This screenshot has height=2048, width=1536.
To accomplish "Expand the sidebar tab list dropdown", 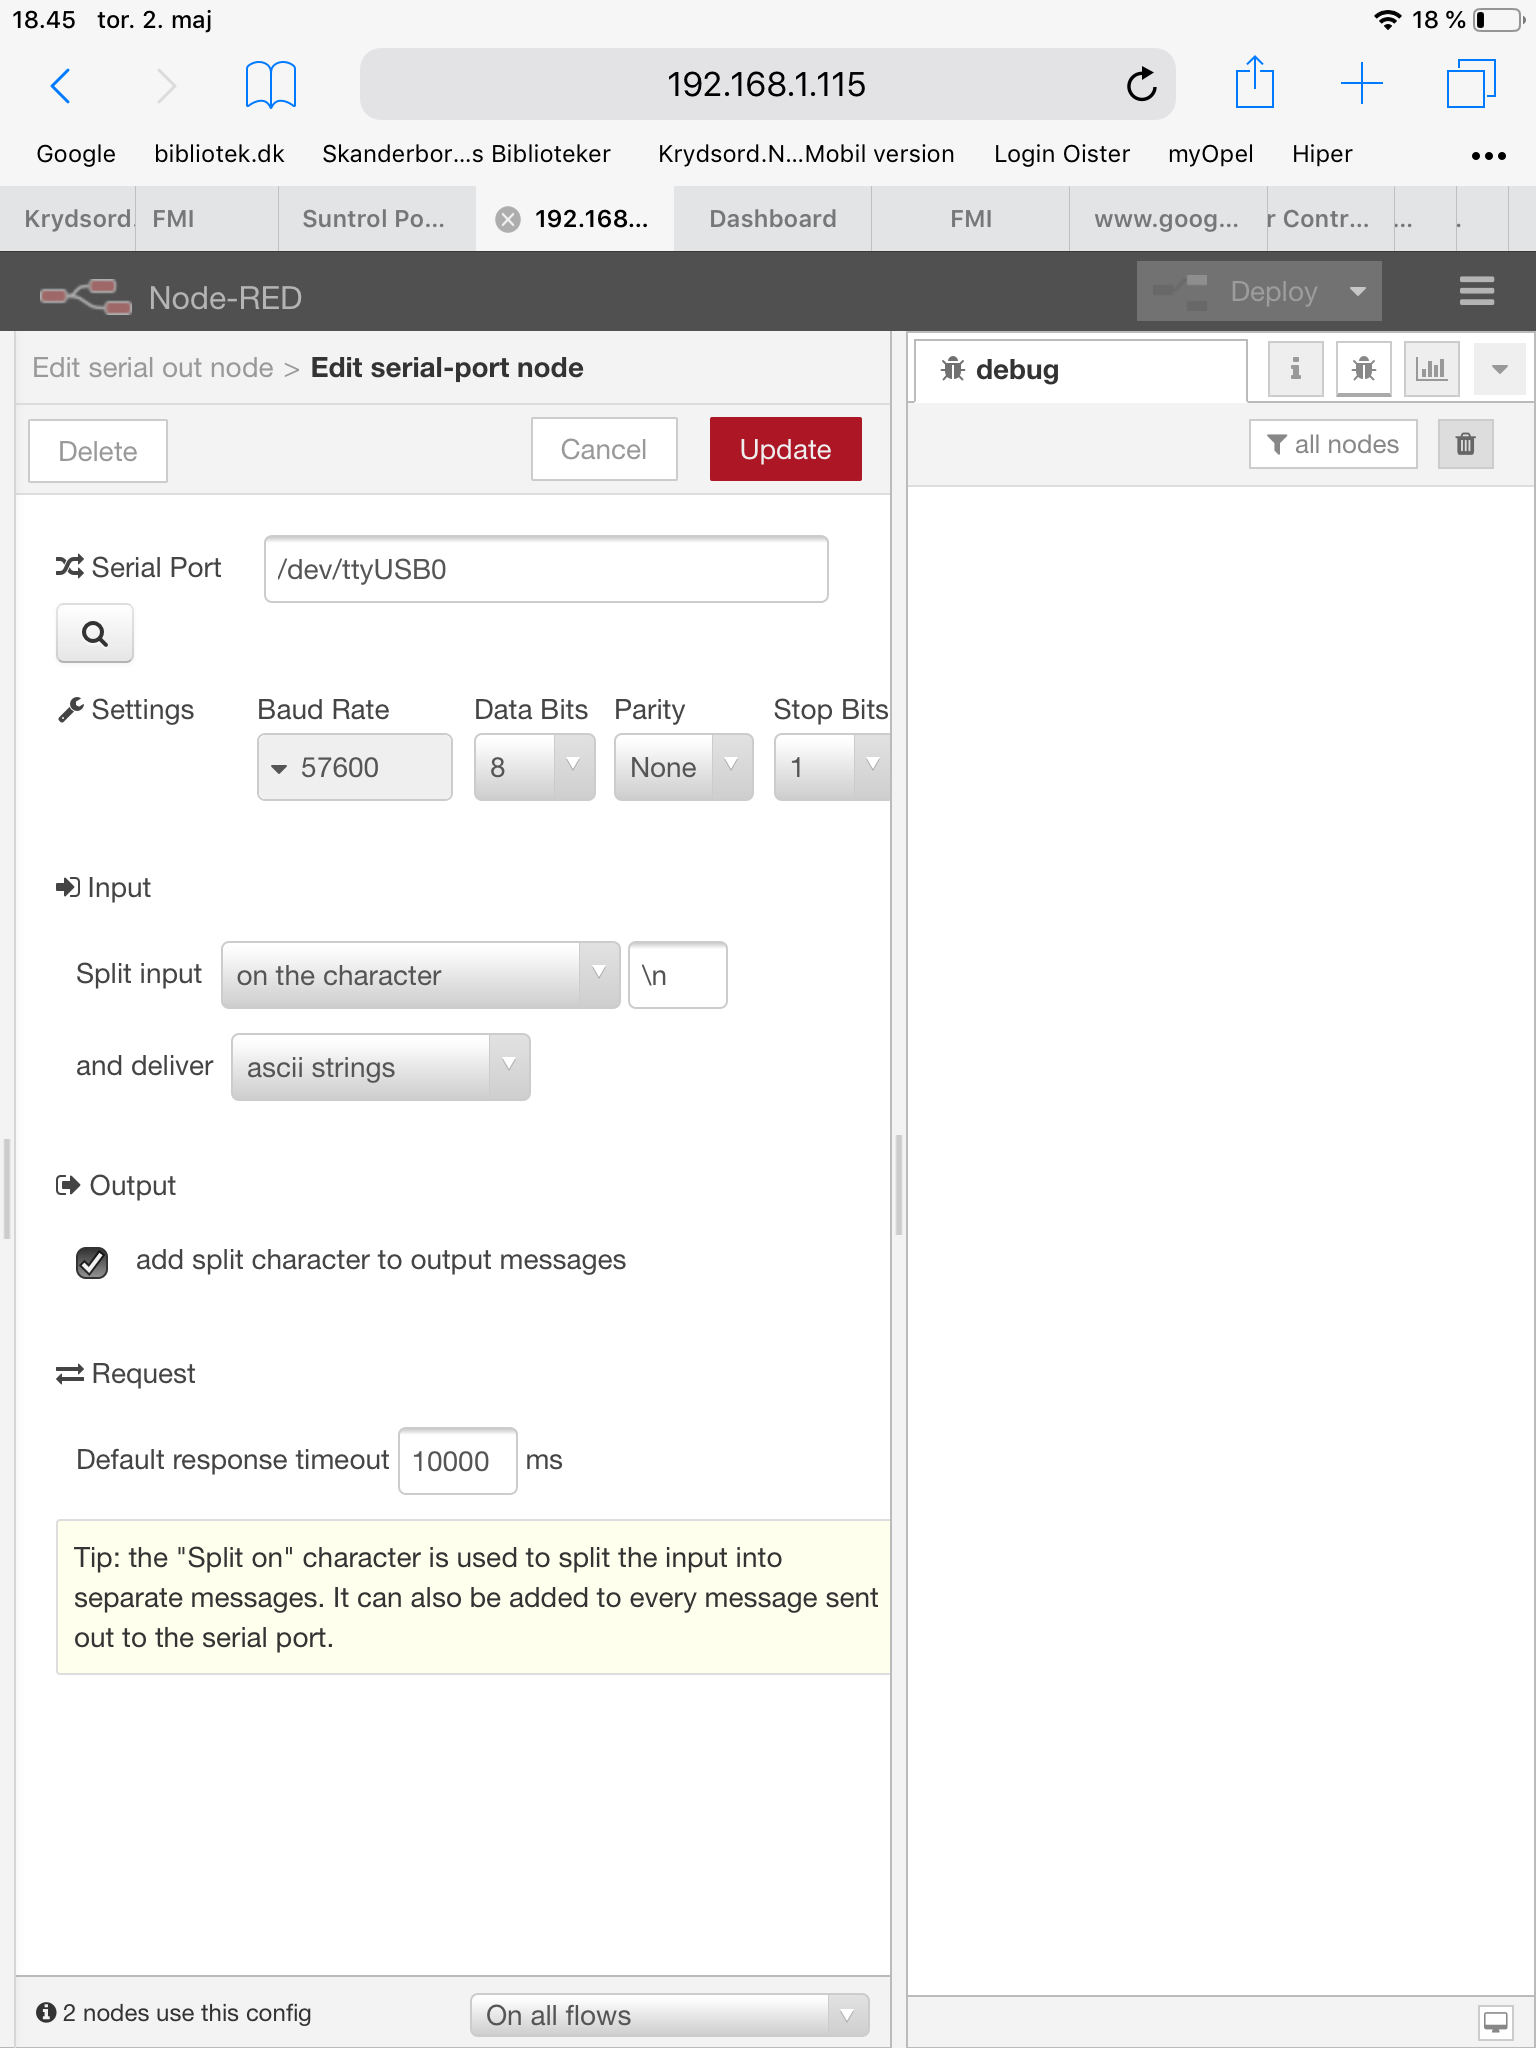I will 1499,369.
